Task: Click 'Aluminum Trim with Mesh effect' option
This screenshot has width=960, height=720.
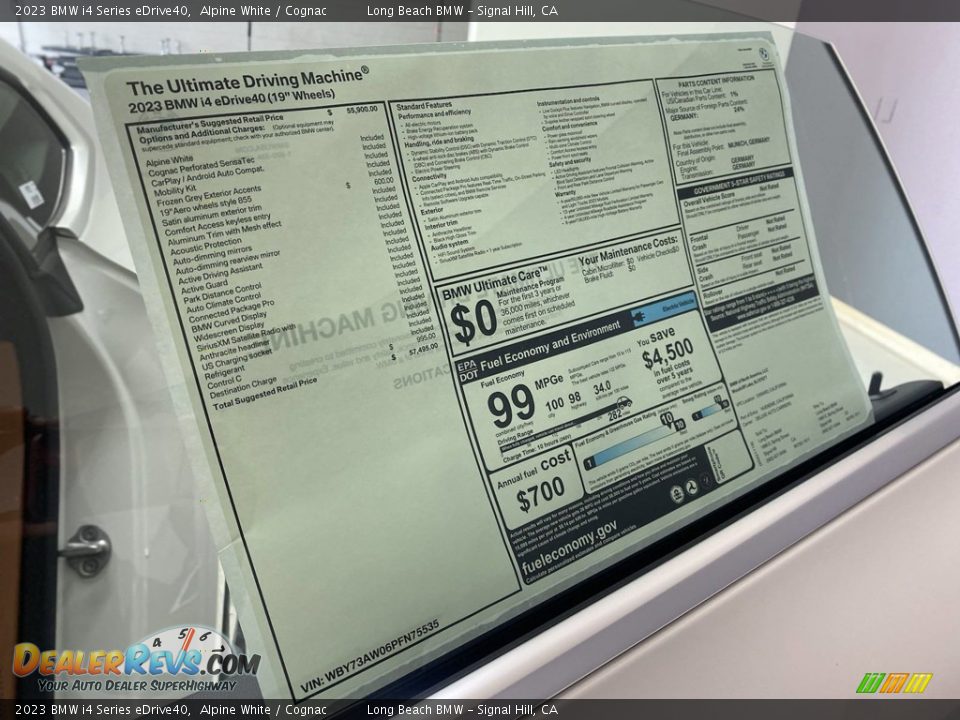Action: click(225, 233)
